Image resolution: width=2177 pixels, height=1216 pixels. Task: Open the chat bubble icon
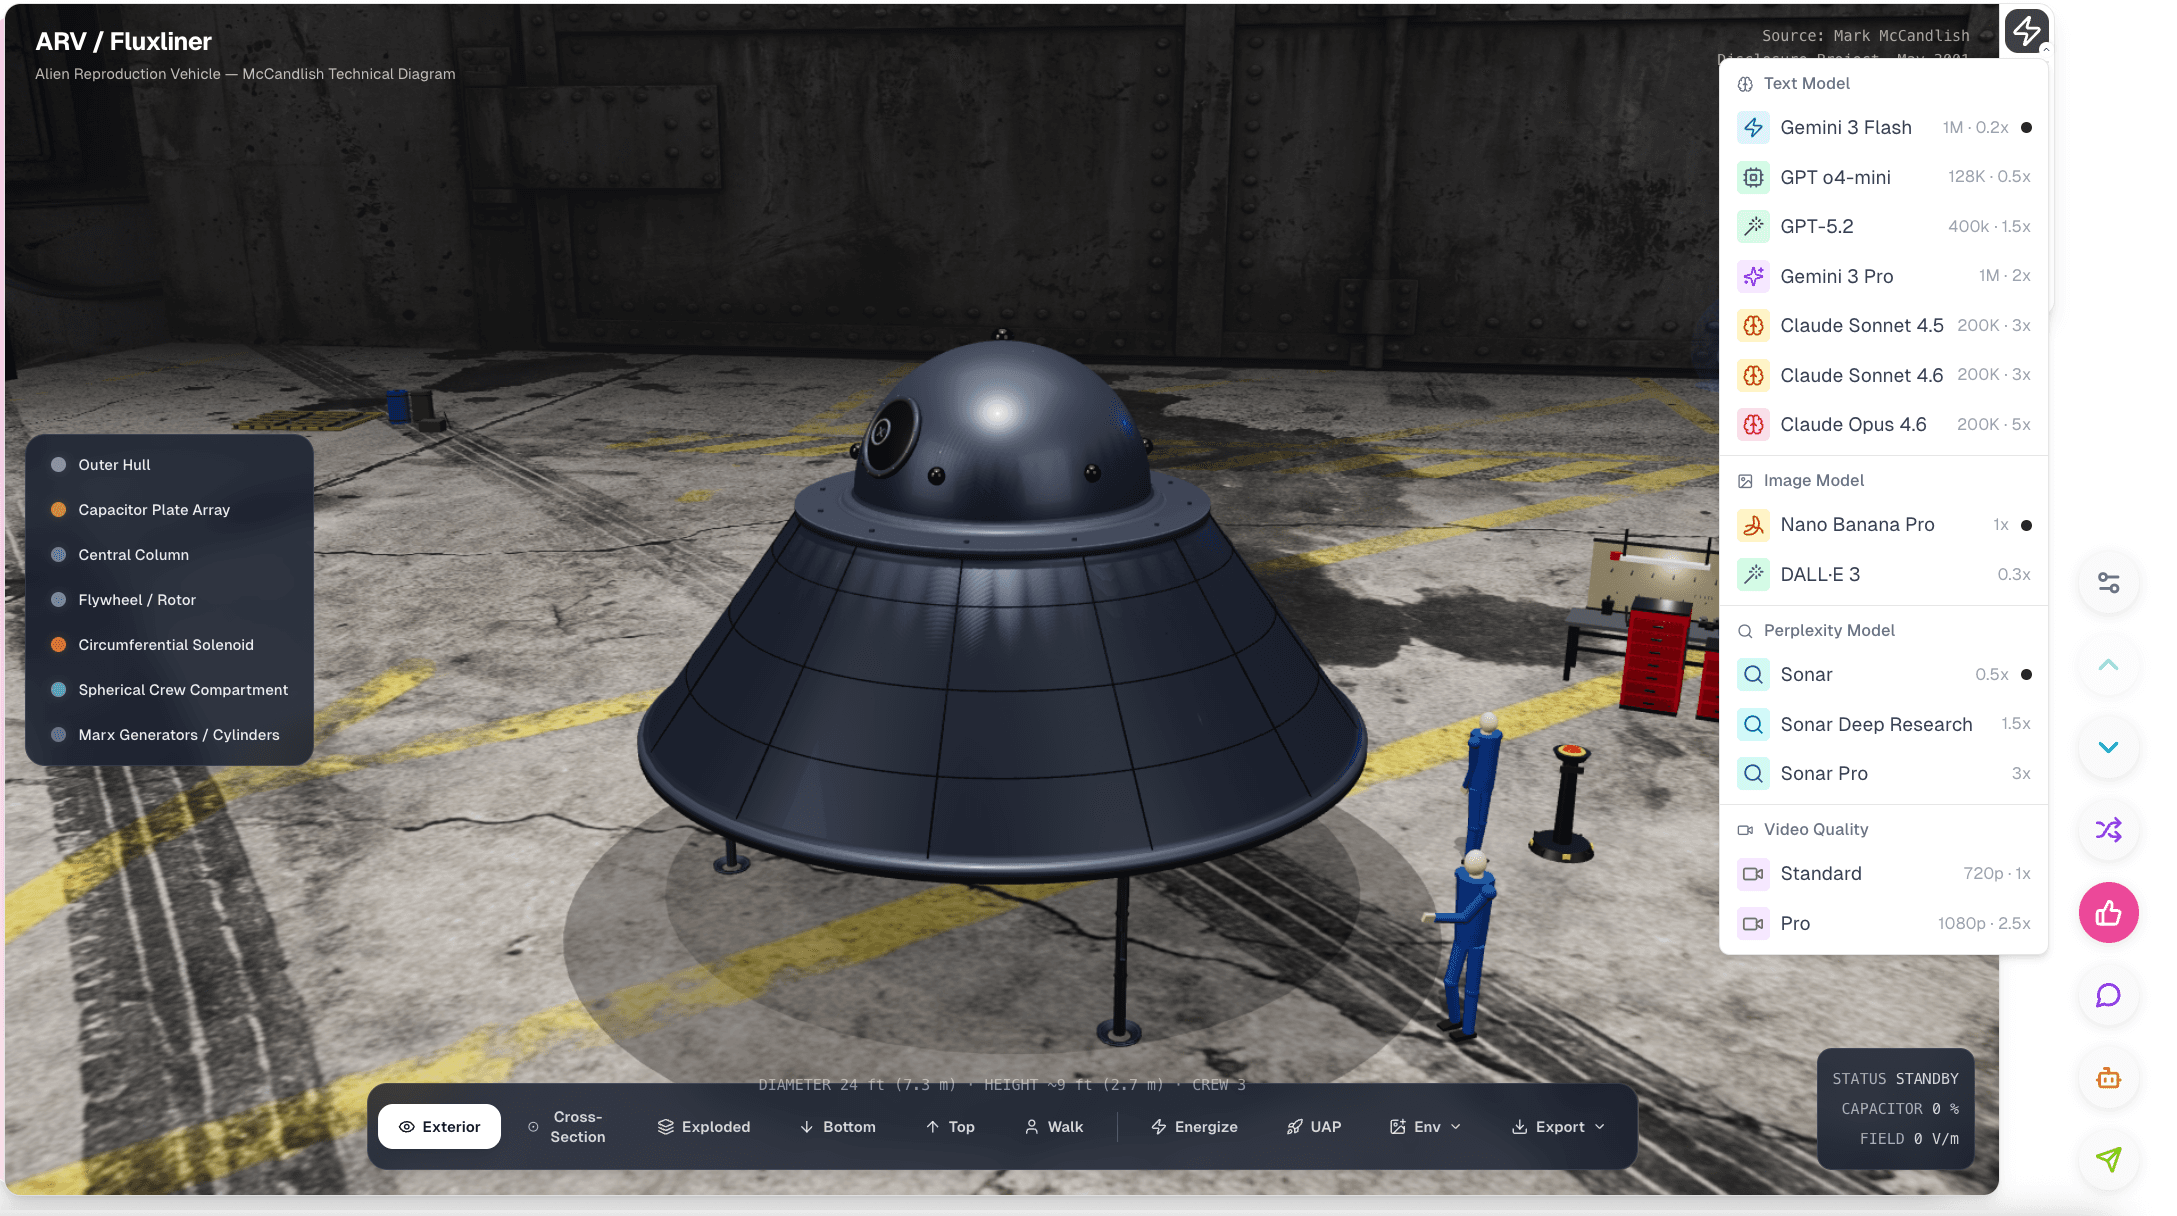coord(2108,995)
